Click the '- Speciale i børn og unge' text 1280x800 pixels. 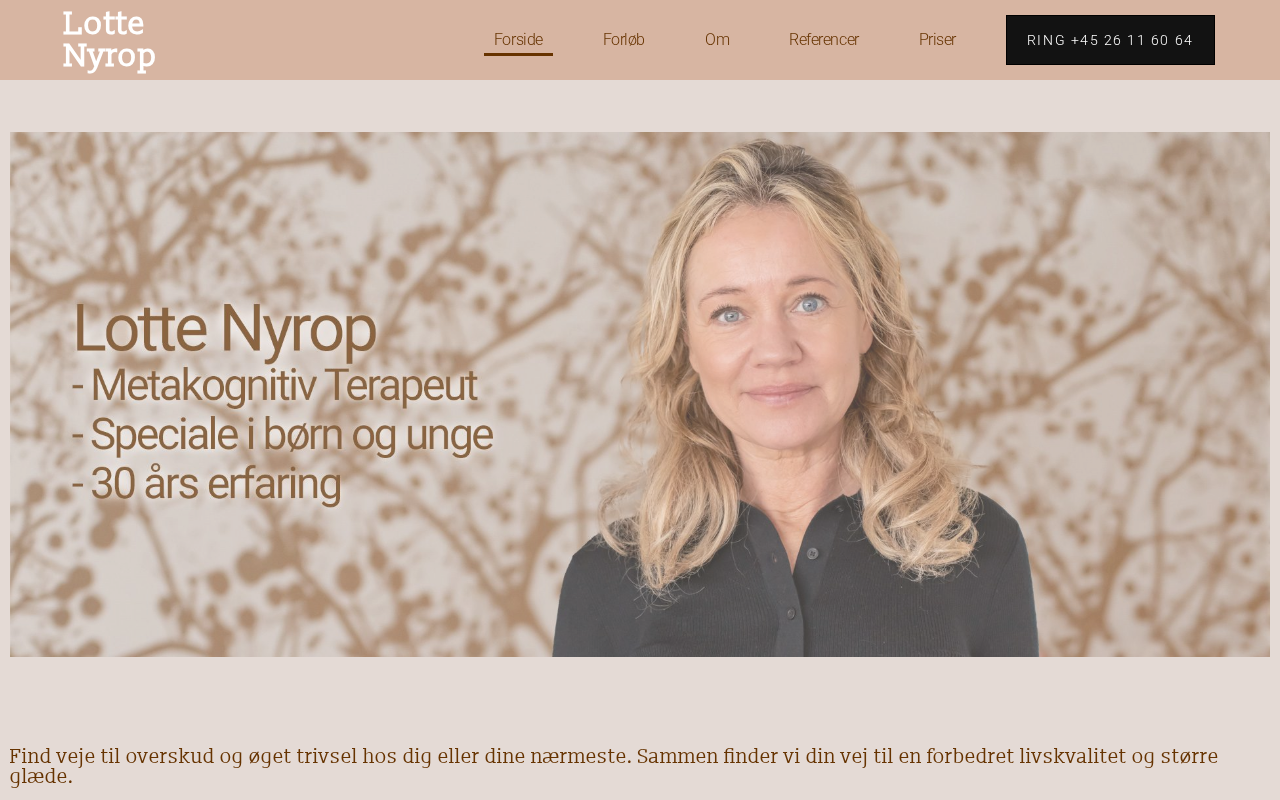pos(282,435)
